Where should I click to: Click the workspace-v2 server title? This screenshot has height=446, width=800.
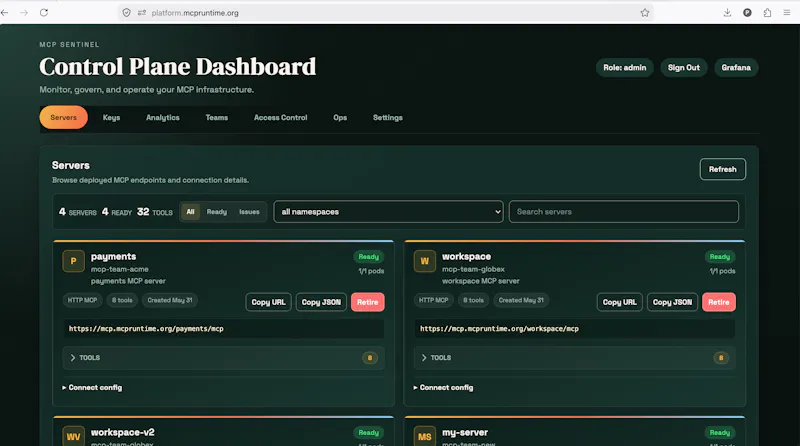(123, 432)
